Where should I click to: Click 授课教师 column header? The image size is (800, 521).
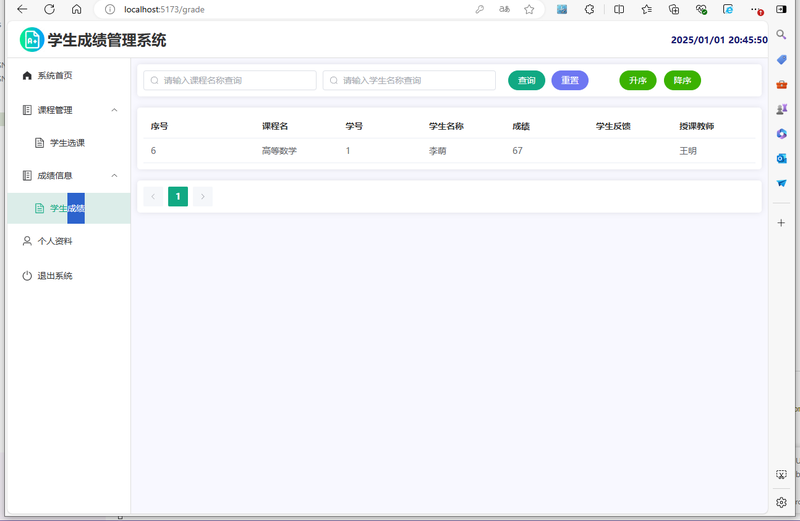point(696,126)
